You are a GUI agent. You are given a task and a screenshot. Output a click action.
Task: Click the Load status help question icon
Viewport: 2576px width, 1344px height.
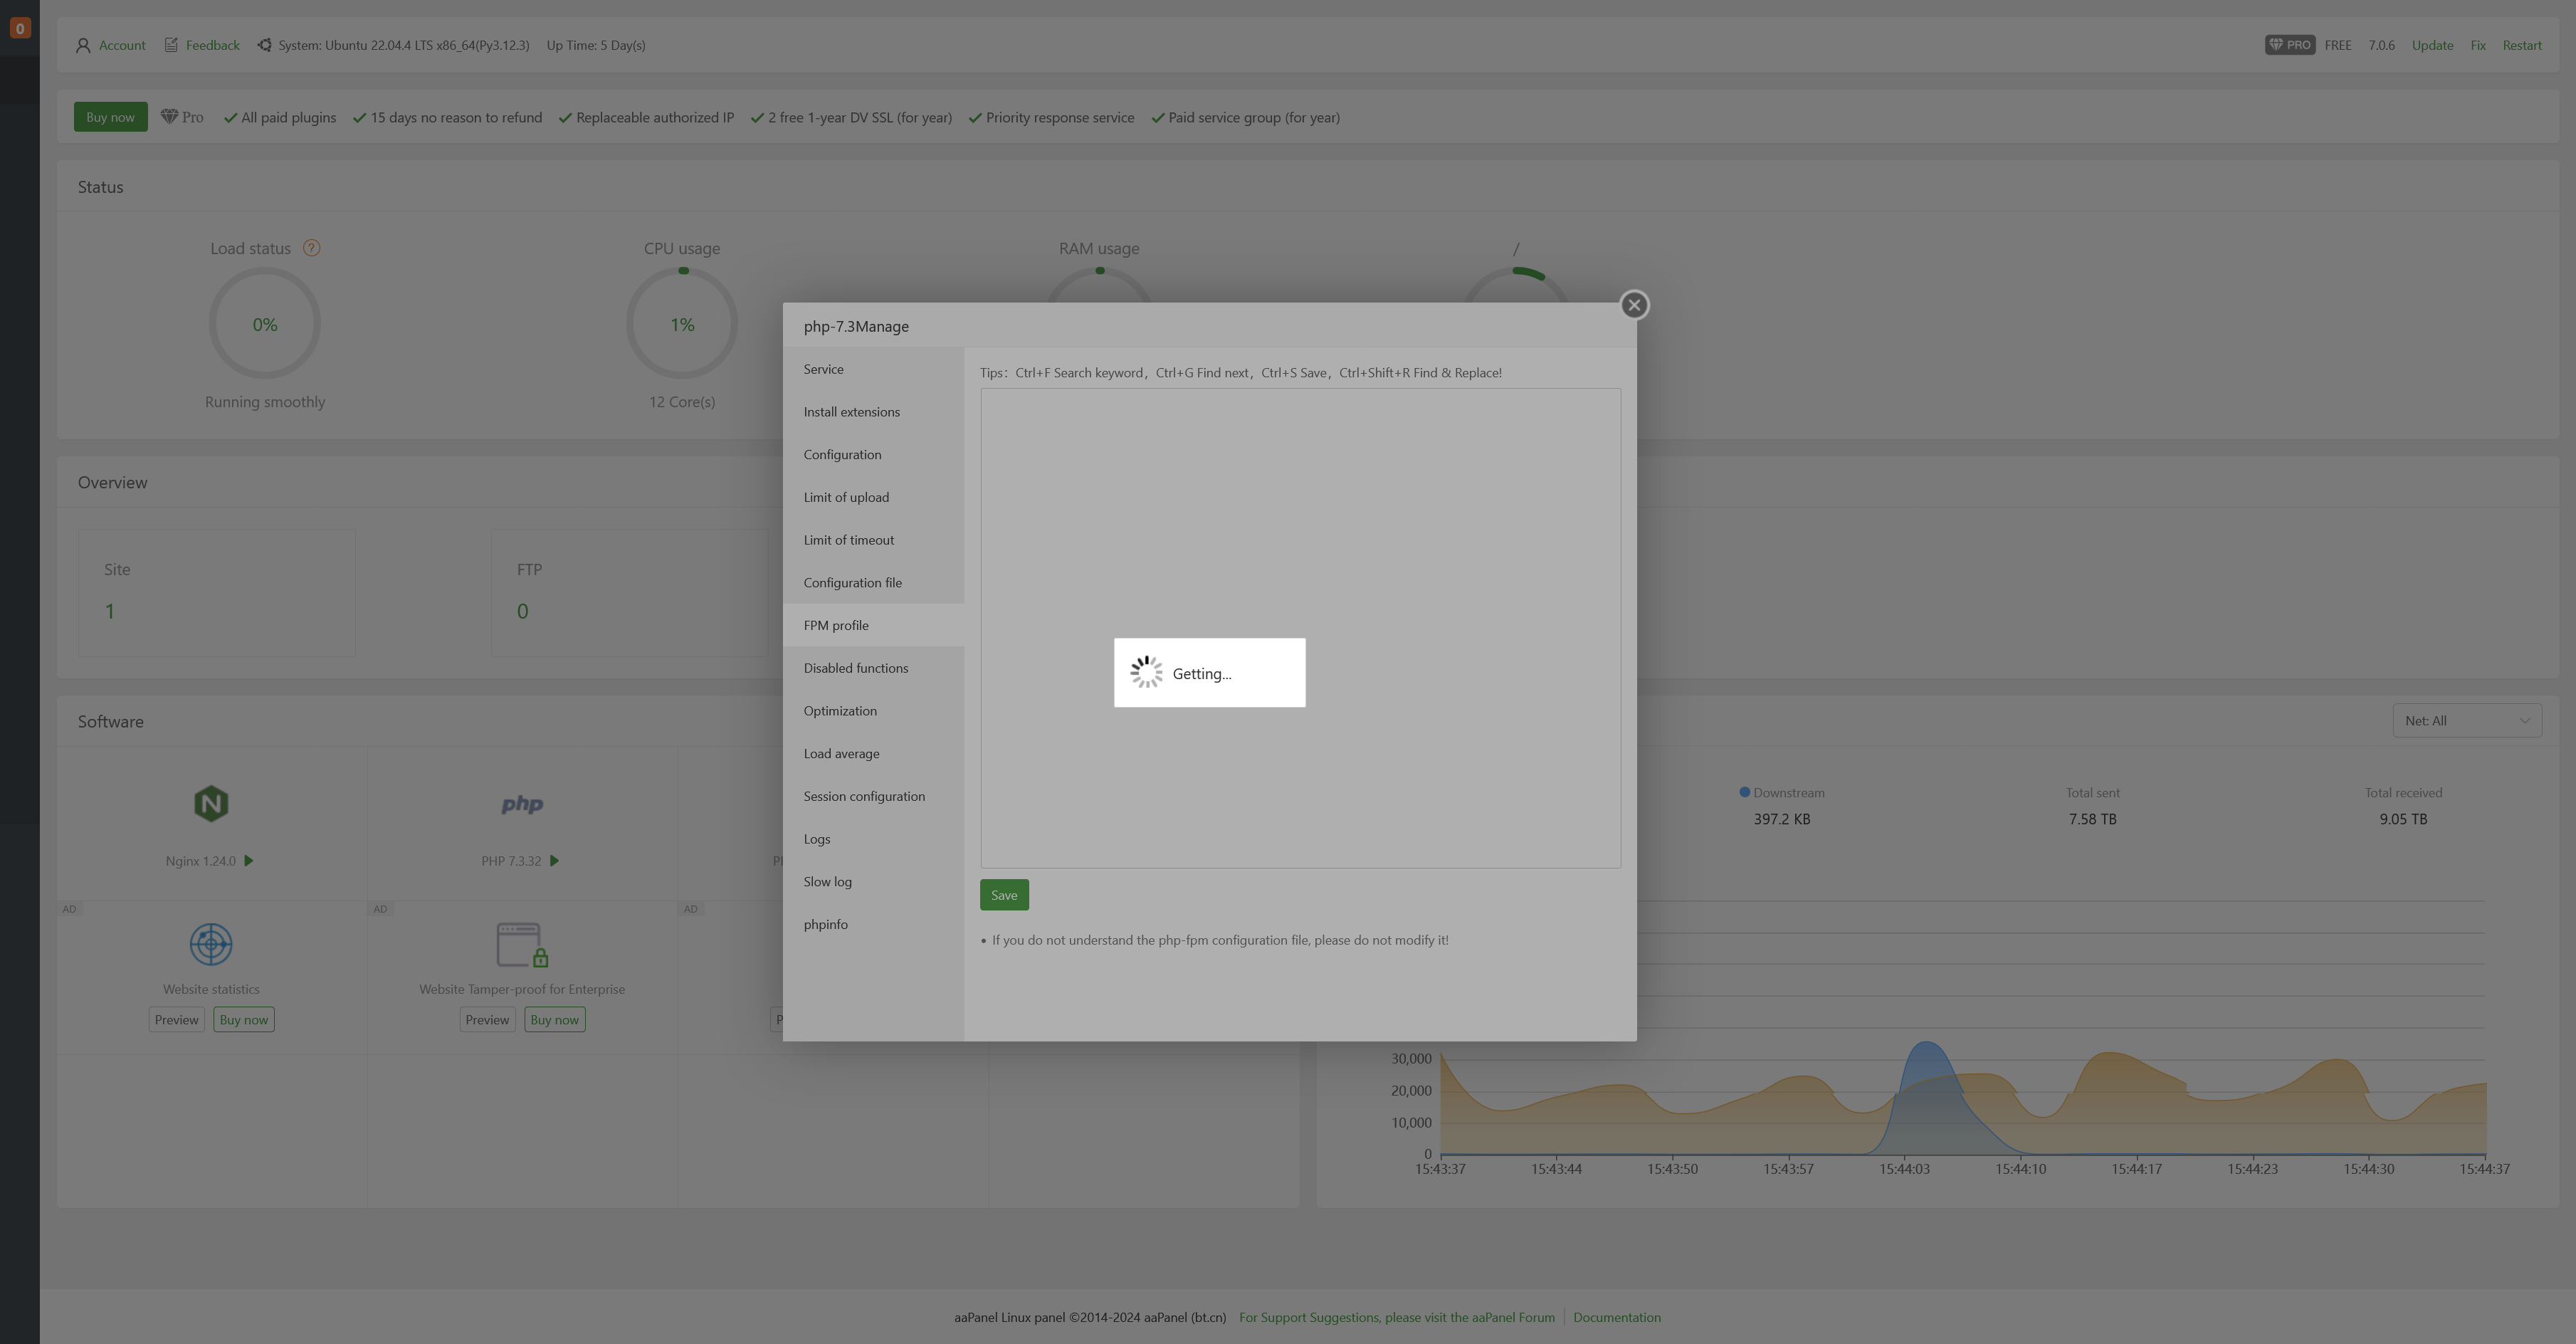[x=311, y=247]
